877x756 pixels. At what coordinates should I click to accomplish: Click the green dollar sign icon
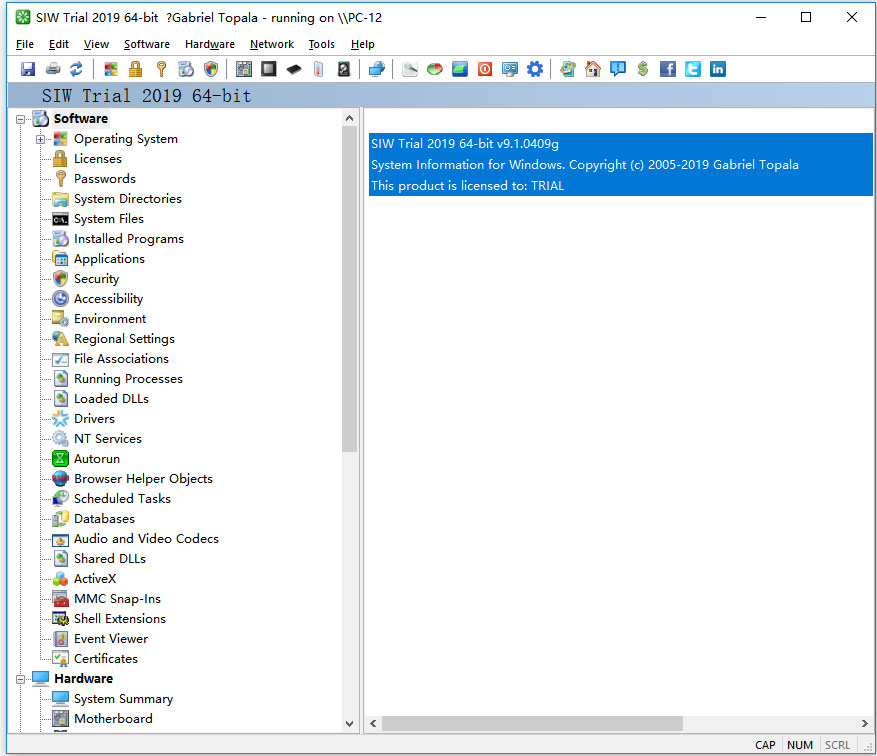[x=642, y=69]
